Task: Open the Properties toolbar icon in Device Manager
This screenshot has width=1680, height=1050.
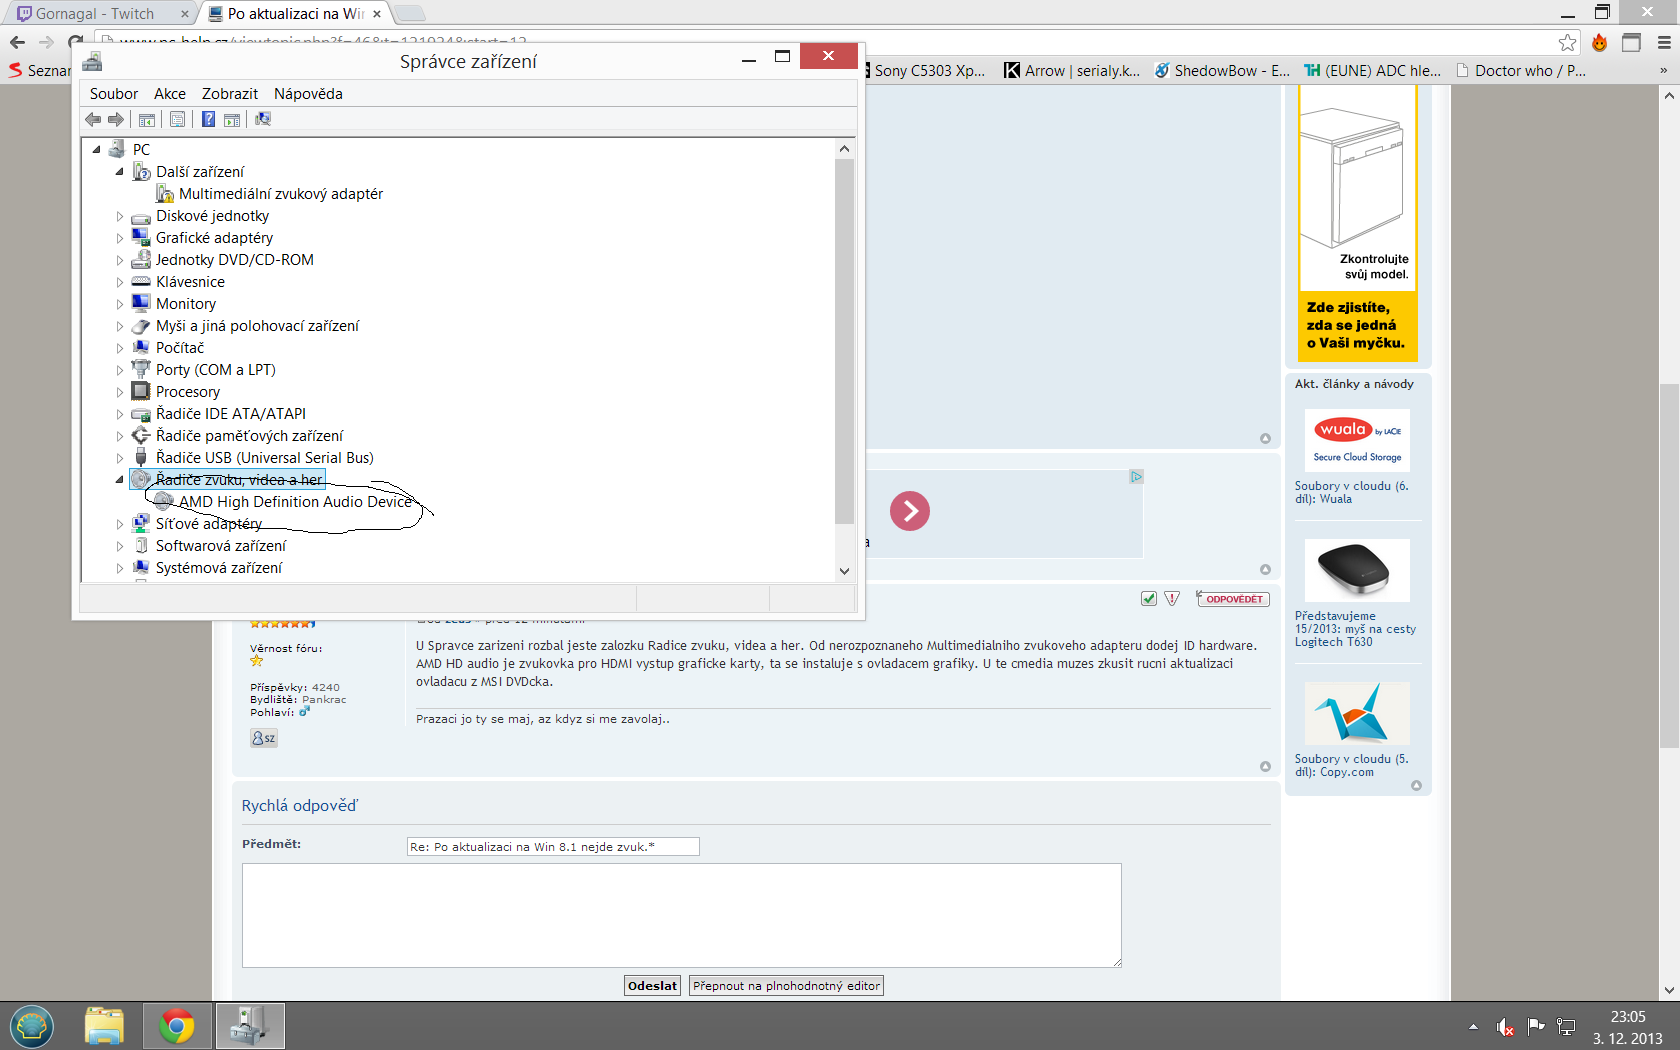Action: pyautogui.click(x=177, y=120)
